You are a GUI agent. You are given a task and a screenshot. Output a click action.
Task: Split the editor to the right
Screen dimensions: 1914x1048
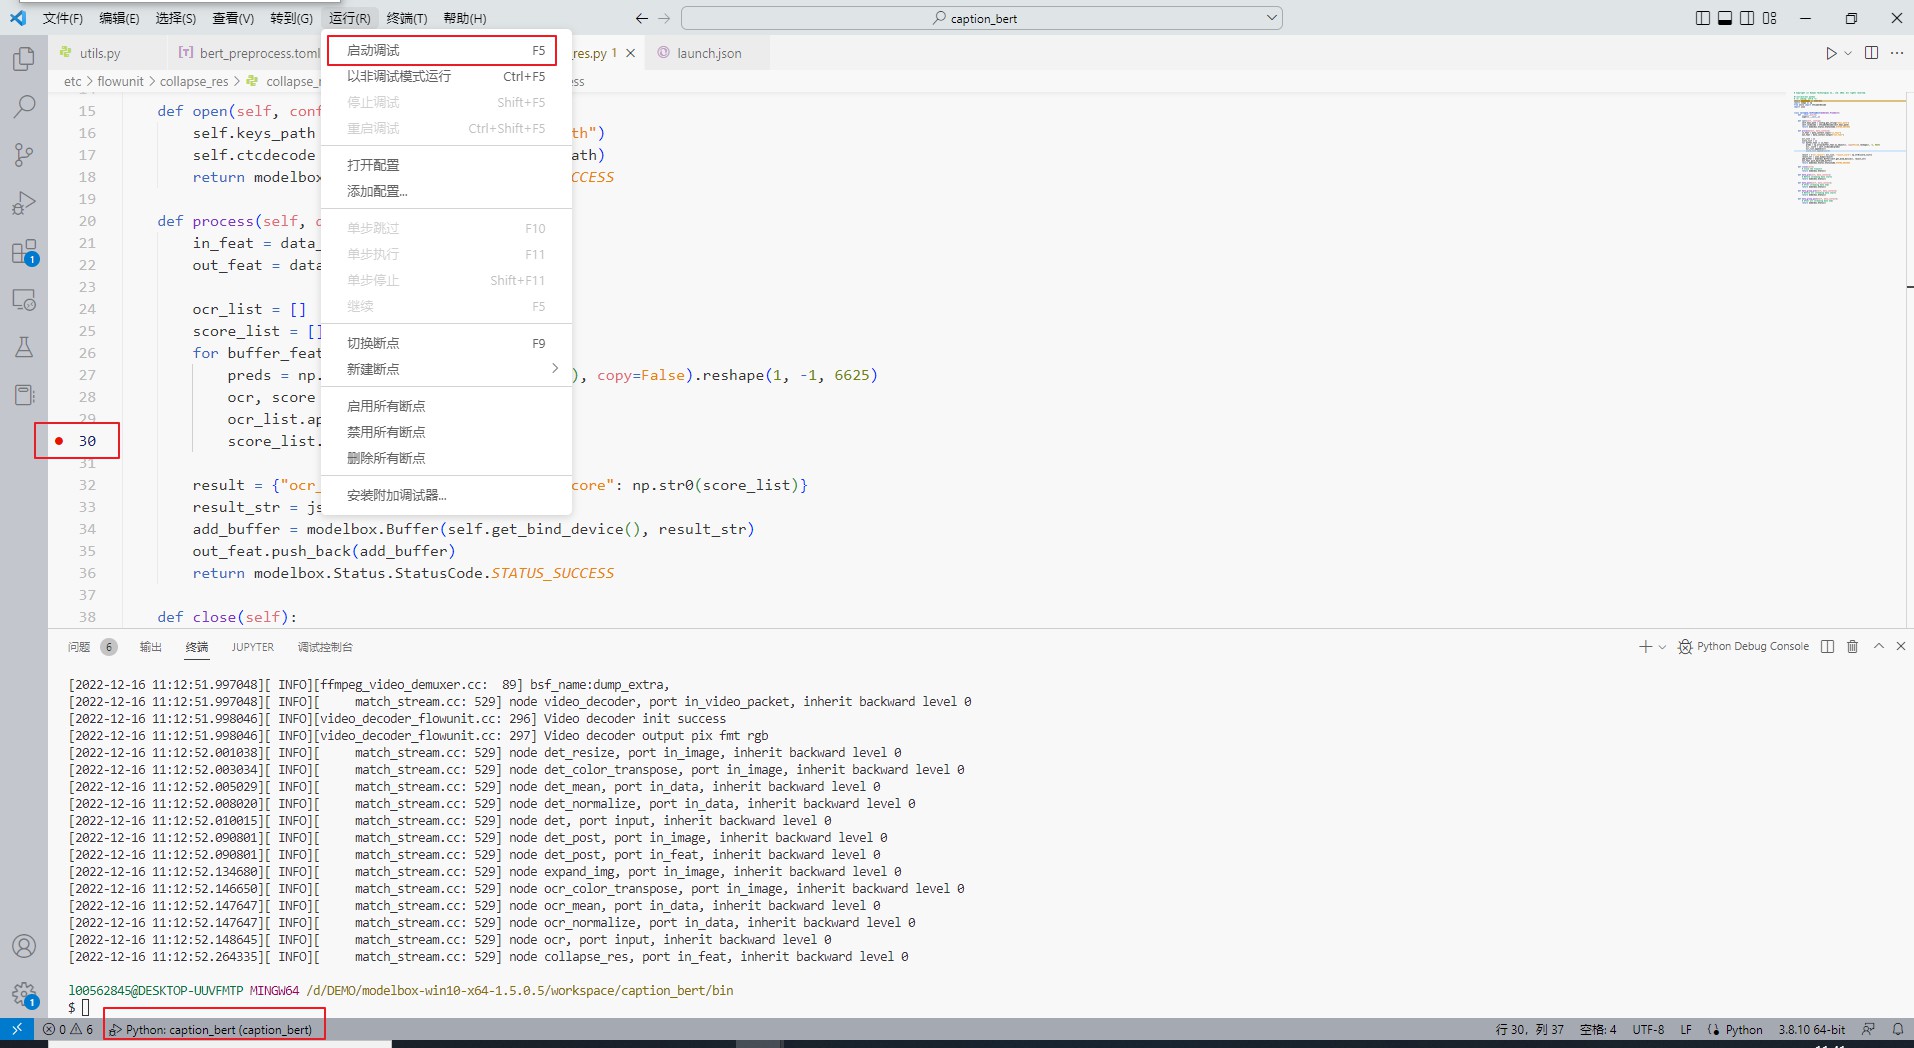[1871, 53]
